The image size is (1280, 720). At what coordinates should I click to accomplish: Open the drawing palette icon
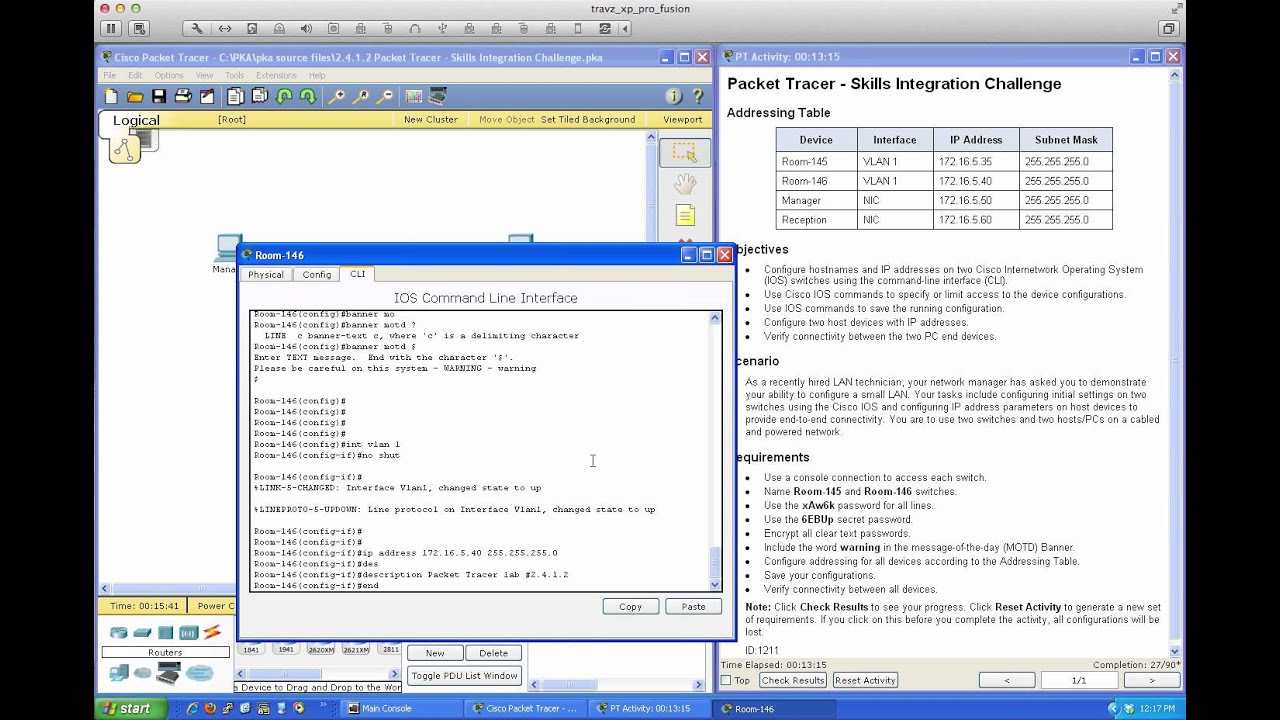[414, 97]
